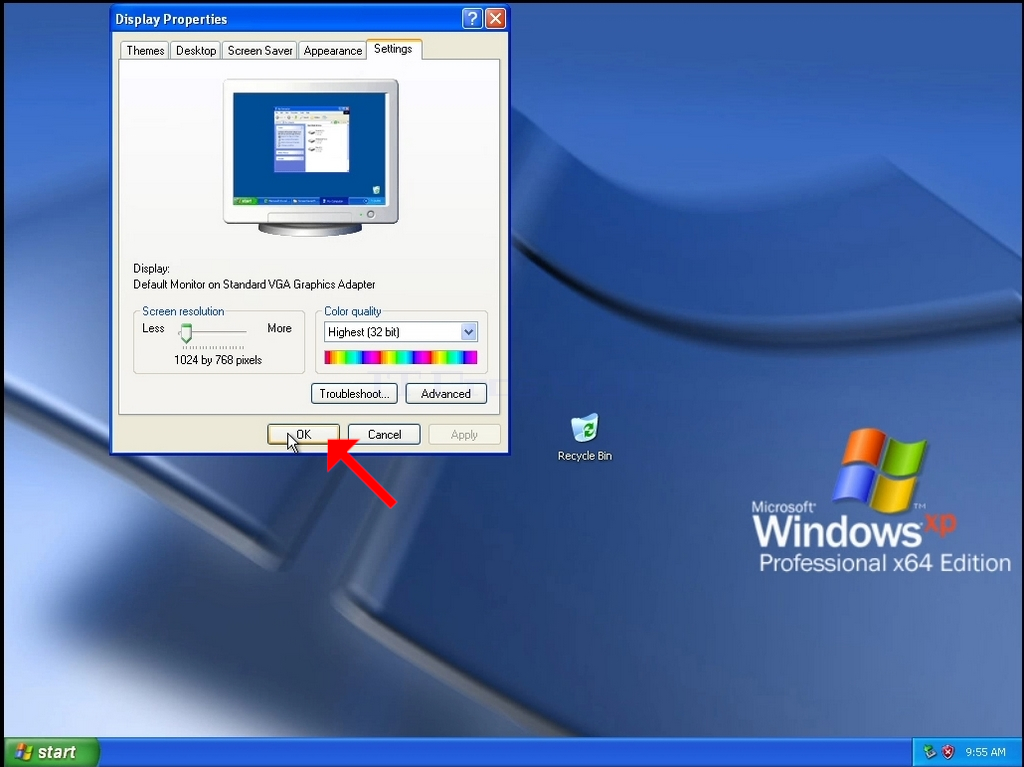Click the 'Less' label beside the slider
Image resolution: width=1024 pixels, height=767 pixels.
pyautogui.click(x=153, y=328)
